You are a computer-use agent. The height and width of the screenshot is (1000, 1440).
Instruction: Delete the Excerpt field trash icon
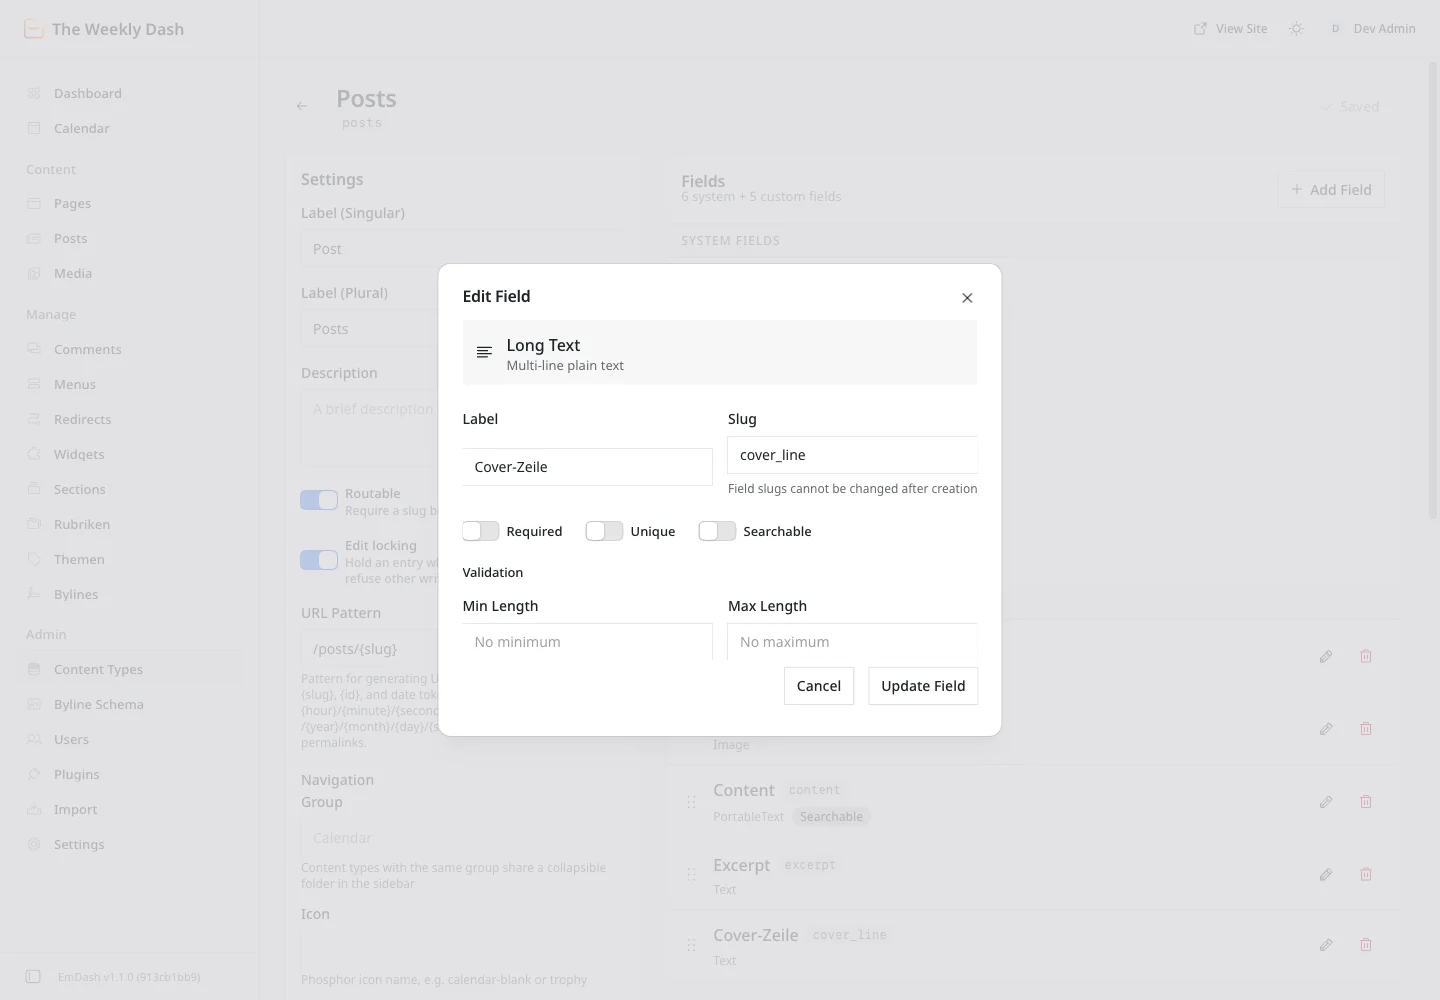pos(1366,875)
